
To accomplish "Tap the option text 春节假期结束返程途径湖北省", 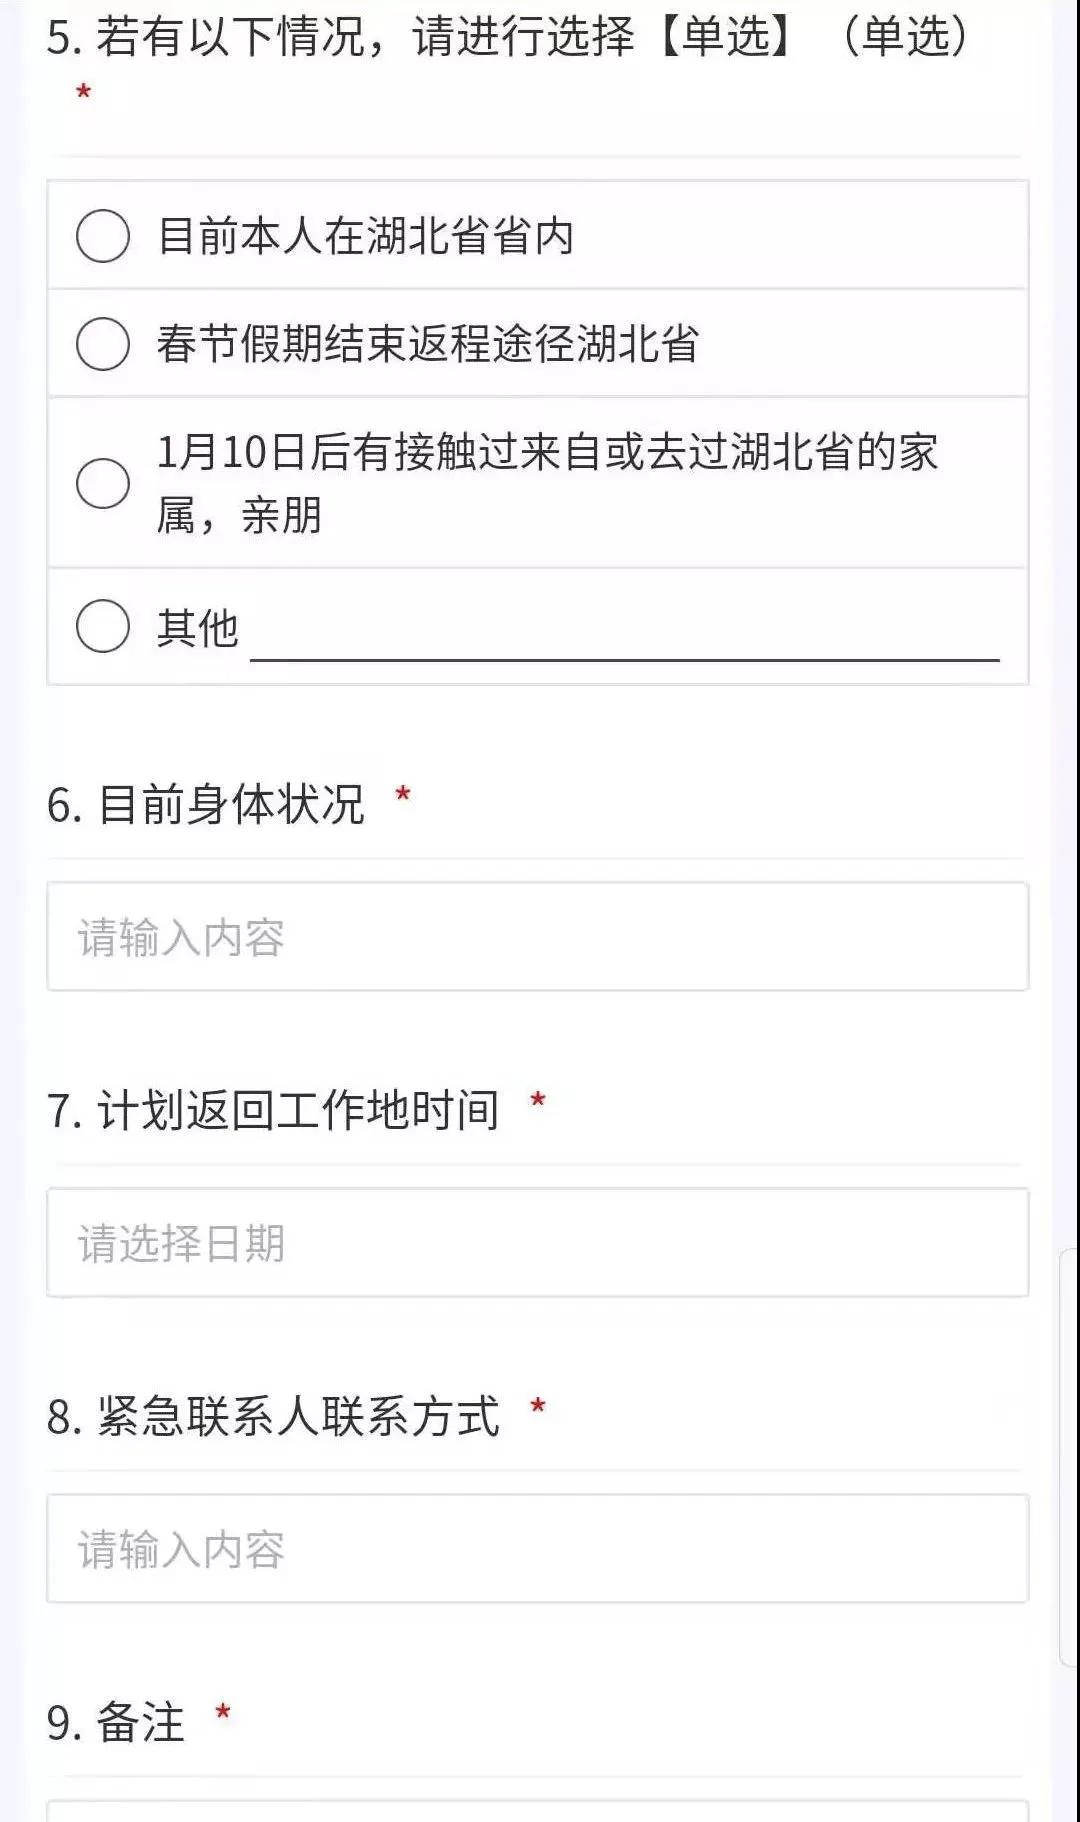I will click(x=428, y=344).
